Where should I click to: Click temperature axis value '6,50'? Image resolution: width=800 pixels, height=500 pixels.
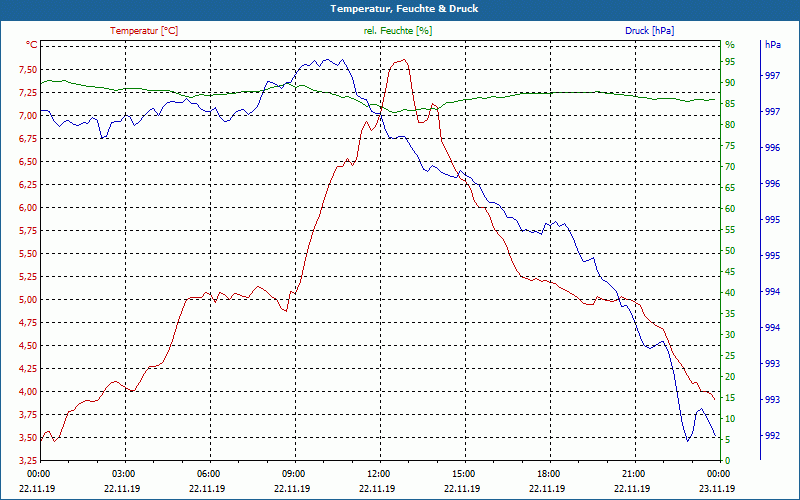(28, 162)
